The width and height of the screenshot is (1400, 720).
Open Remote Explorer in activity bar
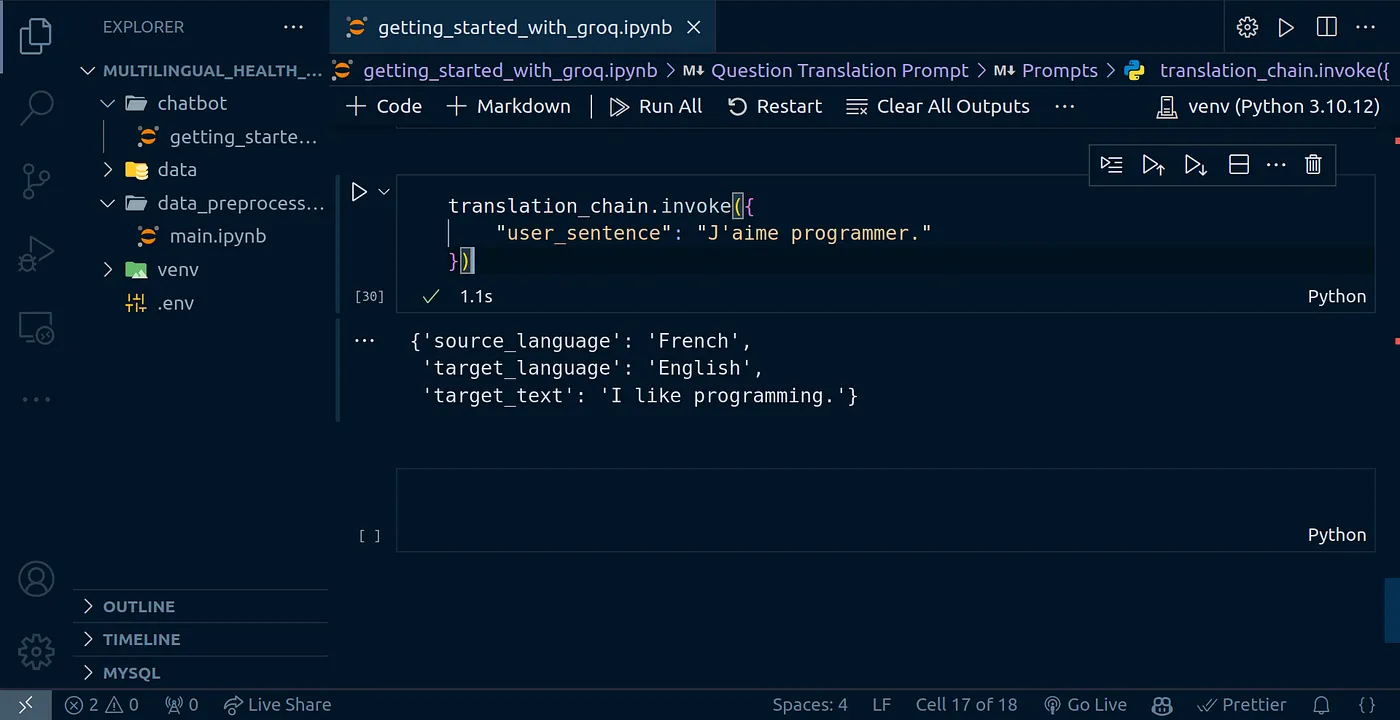[x=37, y=327]
